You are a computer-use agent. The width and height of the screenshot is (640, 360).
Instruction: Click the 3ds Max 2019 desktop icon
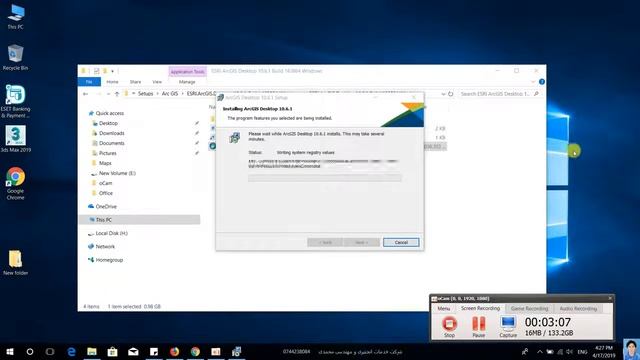(x=16, y=139)
